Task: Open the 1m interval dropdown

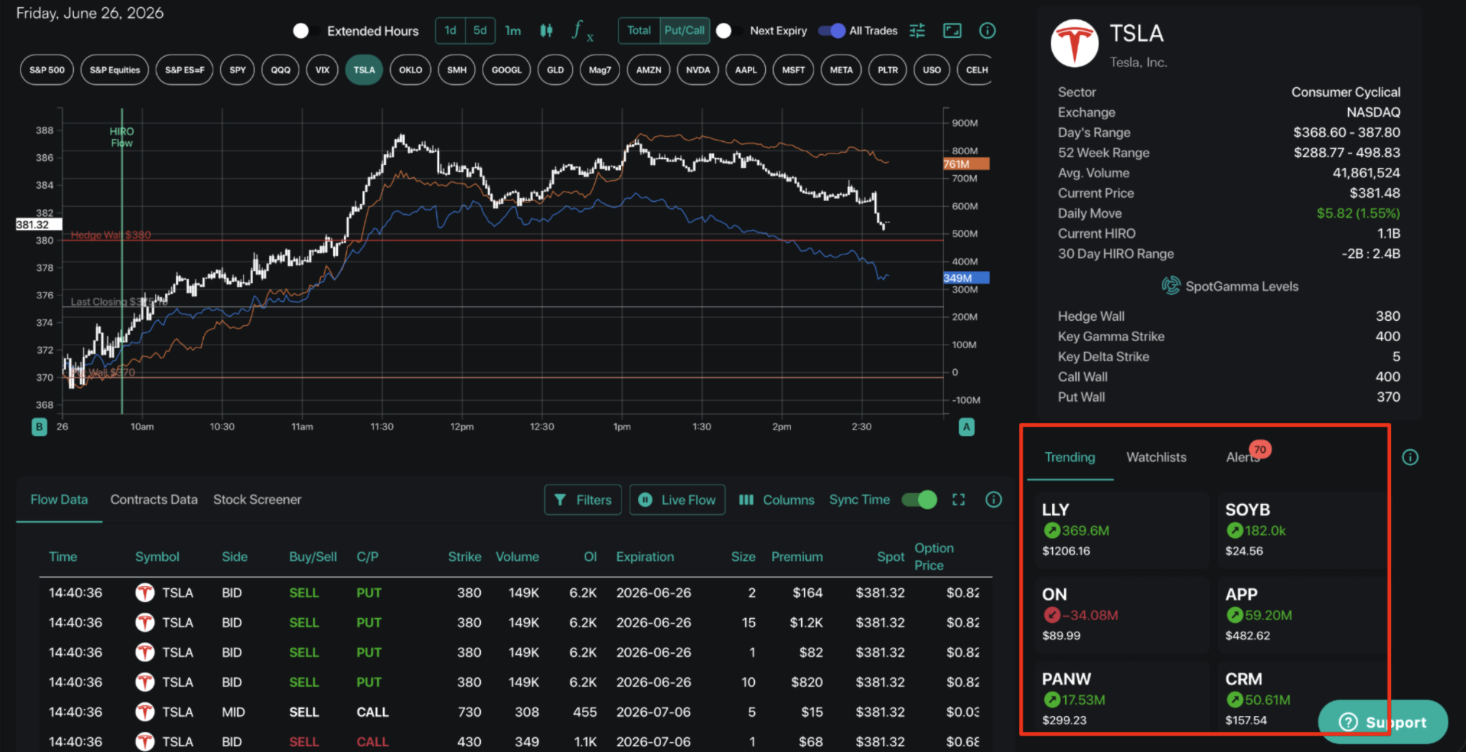Action: pyautogui.click(x=513, y=31)
